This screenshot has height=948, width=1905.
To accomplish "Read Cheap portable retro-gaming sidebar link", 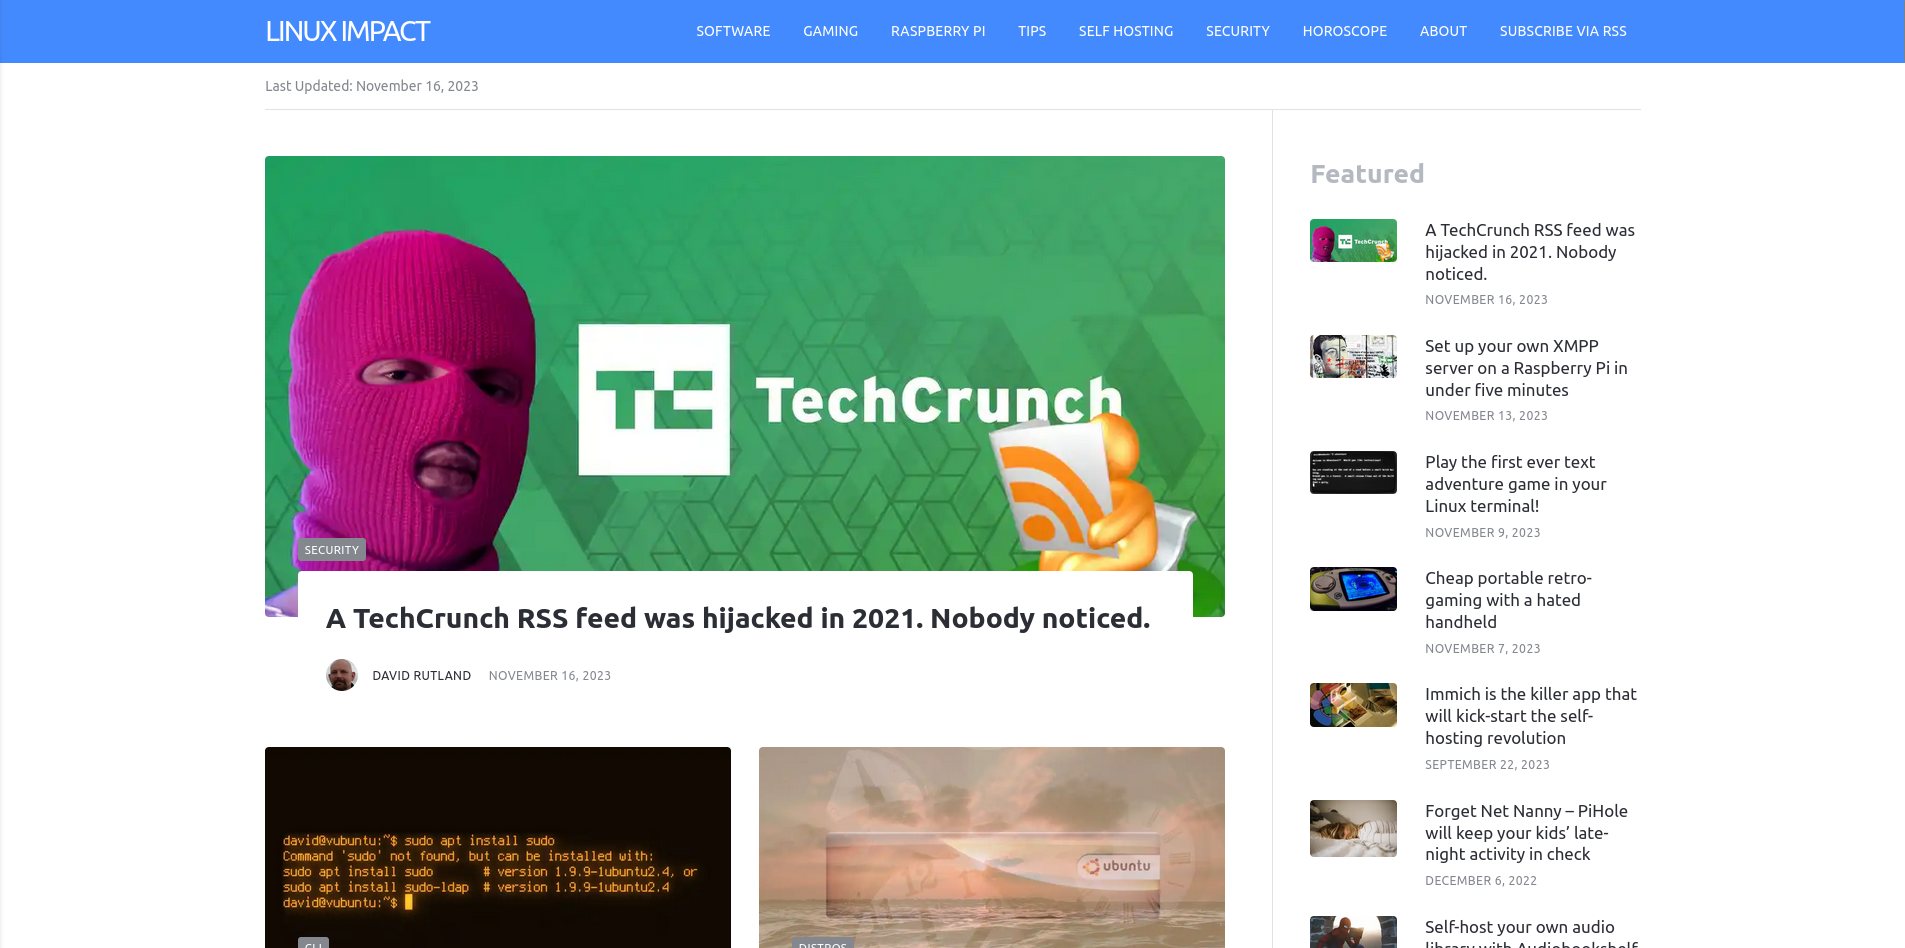I will tap(1508, 600).
